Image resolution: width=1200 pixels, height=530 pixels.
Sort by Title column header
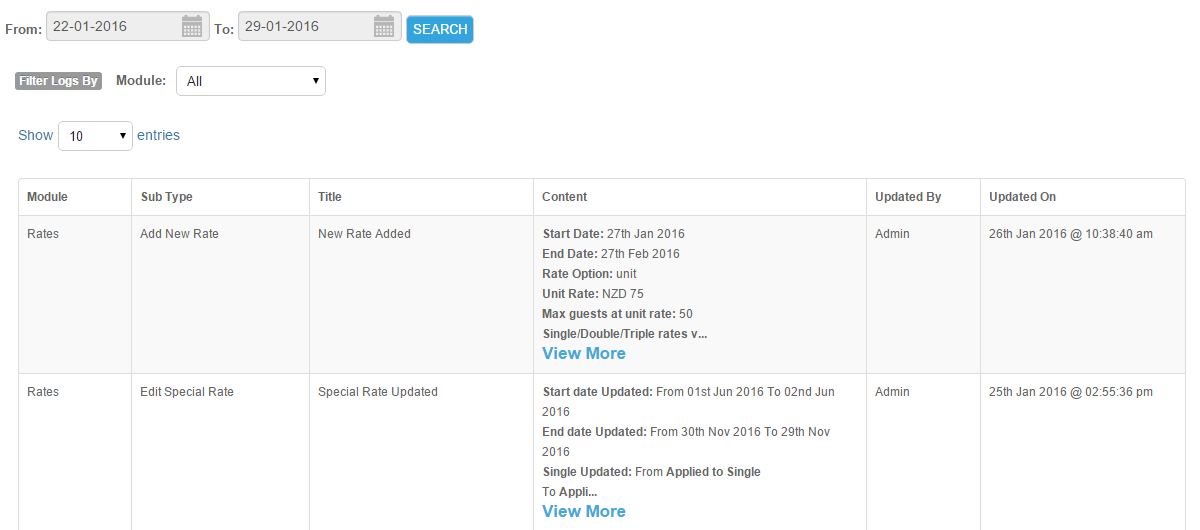[421, 197]
